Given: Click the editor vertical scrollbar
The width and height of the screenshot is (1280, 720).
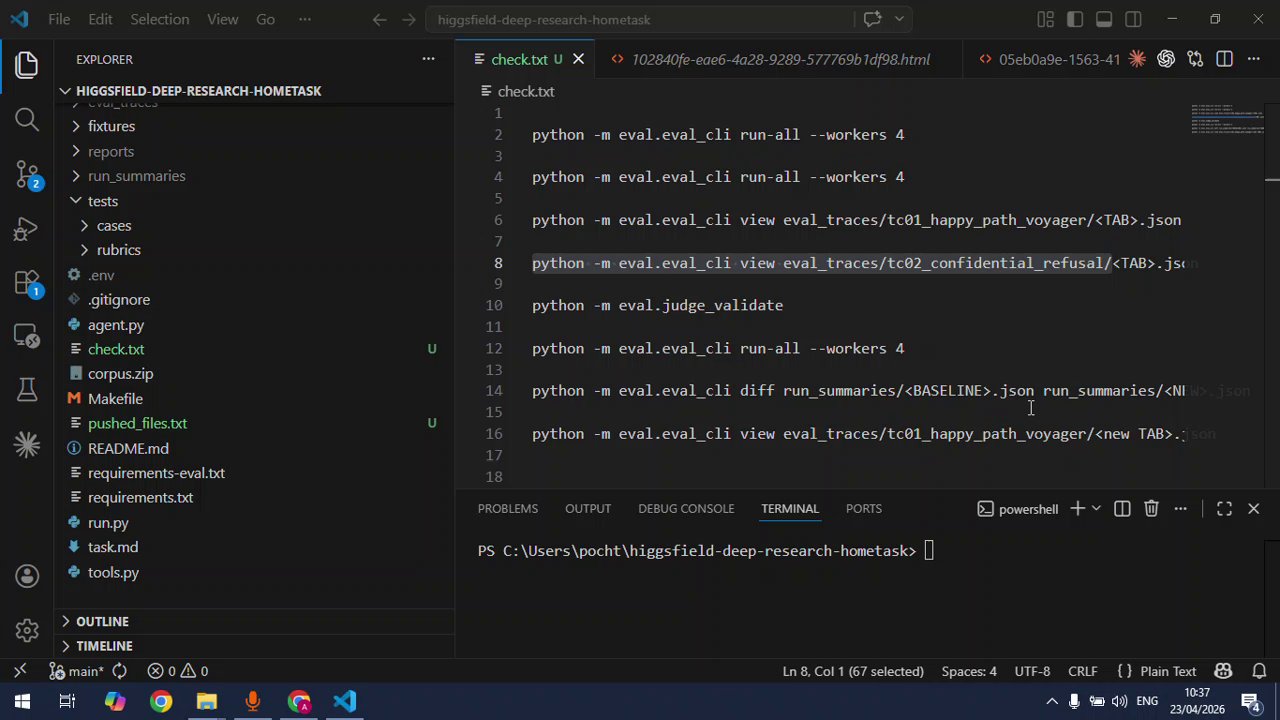Looking at the screenshot, I should pyautogui.click(x=1272, y=295).
